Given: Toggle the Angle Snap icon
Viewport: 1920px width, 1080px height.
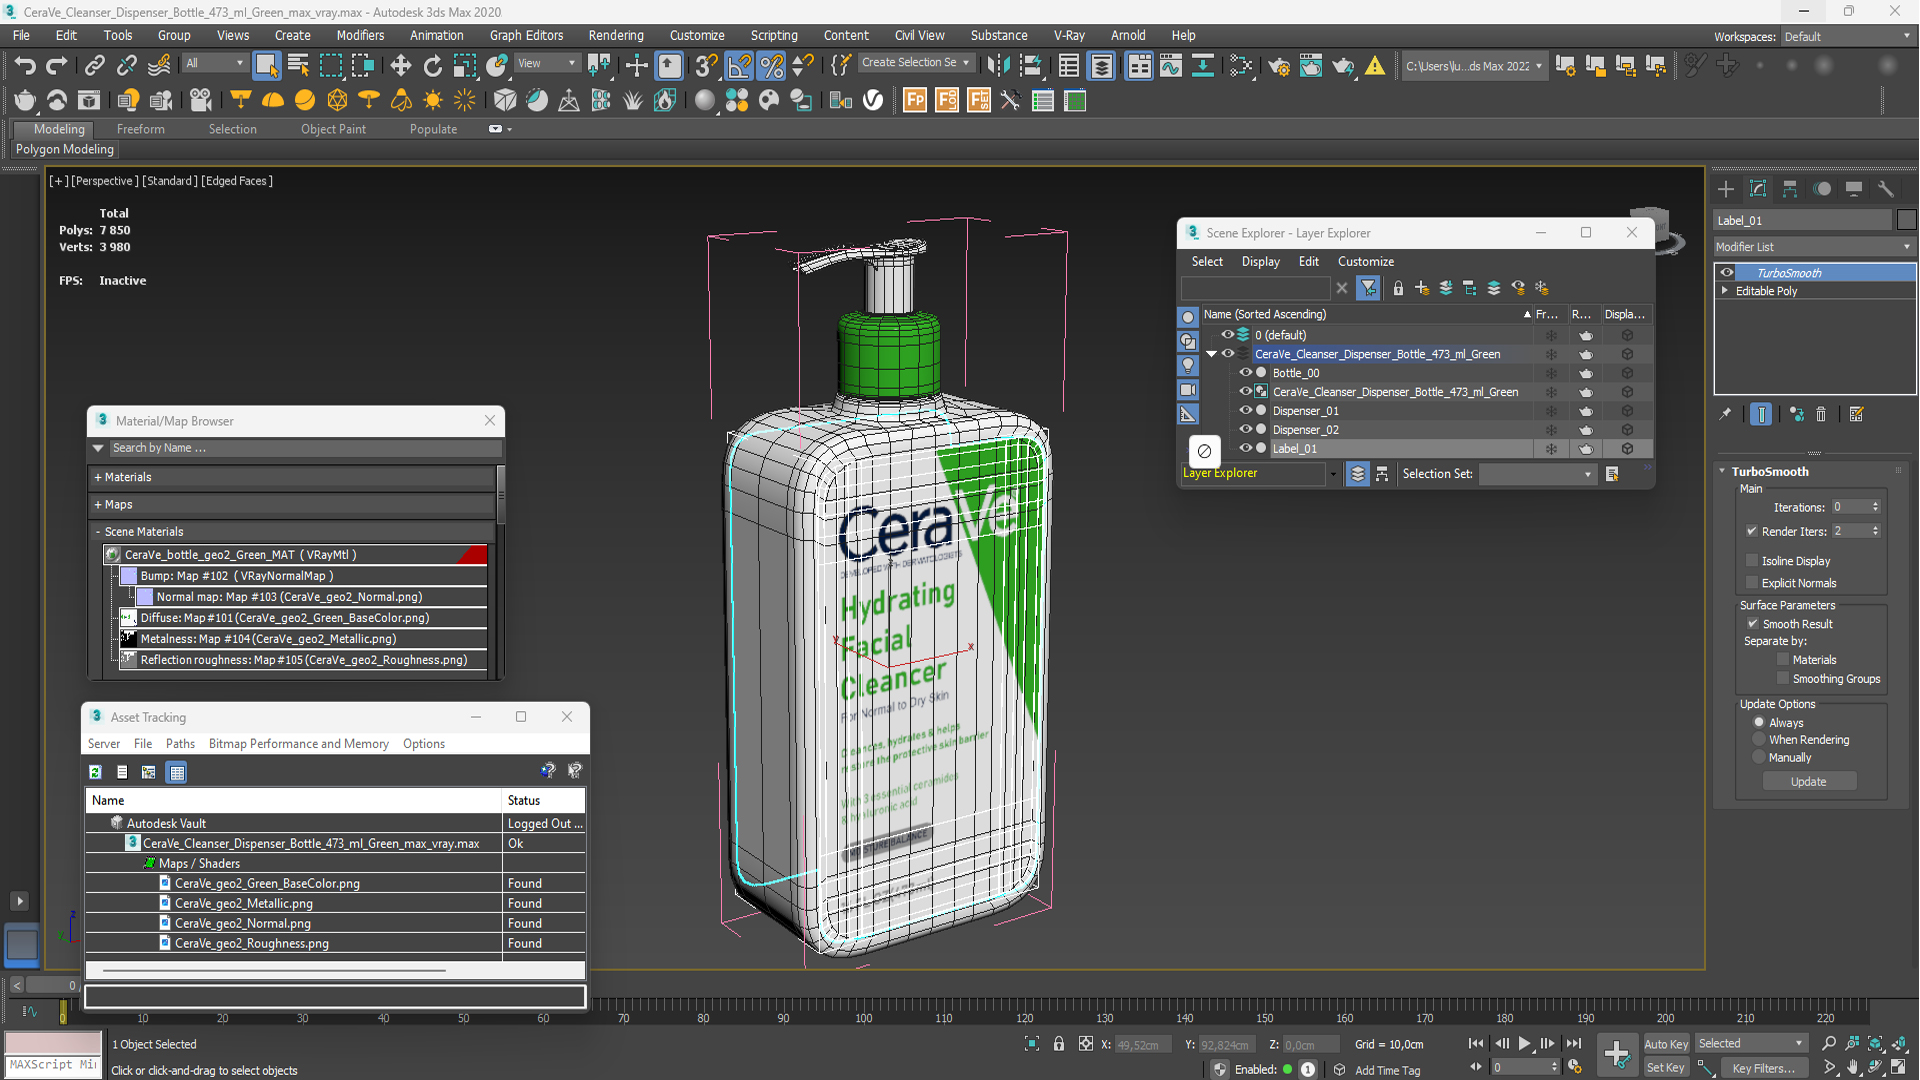Looking at the screenshot, I should [x=739, y=66].
